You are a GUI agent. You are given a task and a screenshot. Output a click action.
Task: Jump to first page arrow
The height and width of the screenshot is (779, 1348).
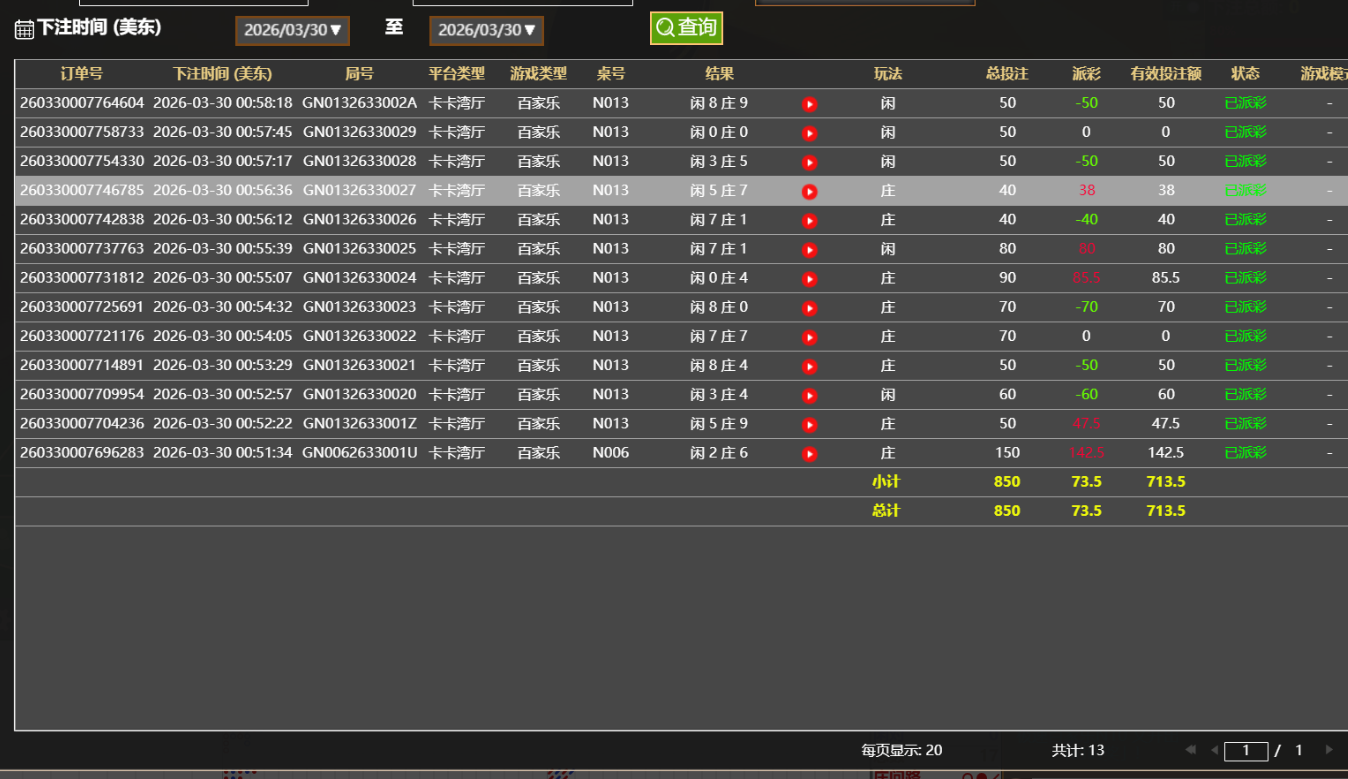click(1190, 750)
